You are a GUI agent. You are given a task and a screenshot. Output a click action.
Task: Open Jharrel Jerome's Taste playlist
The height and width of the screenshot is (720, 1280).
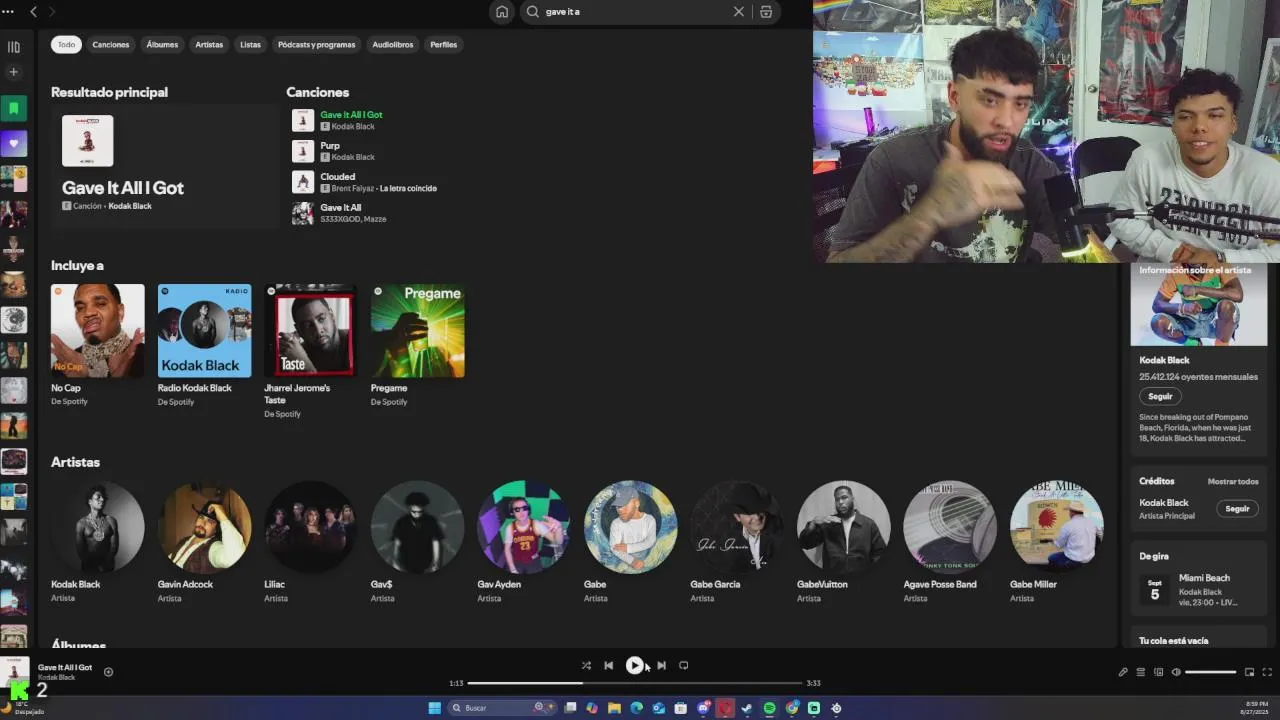[x=311, y=331]
